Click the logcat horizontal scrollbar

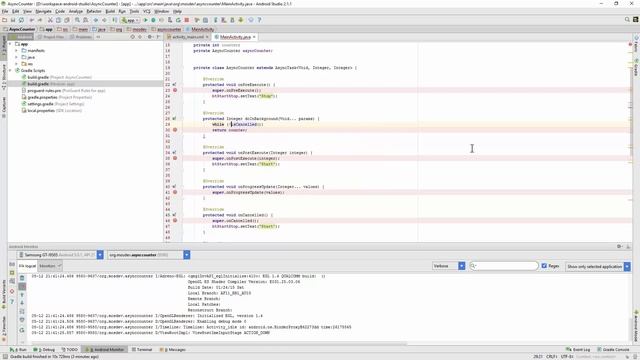tap(219, 344)
